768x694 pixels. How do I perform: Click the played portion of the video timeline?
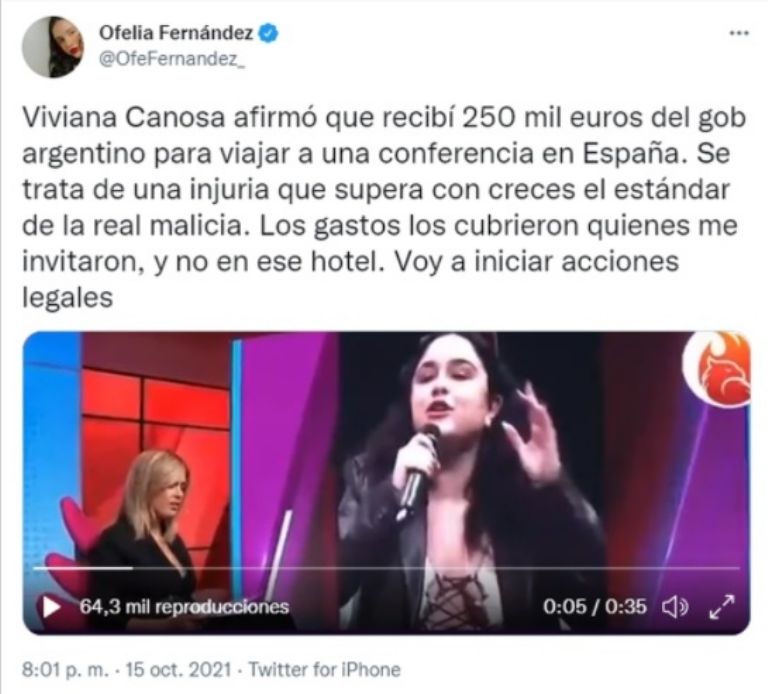(x=83, y=568)
